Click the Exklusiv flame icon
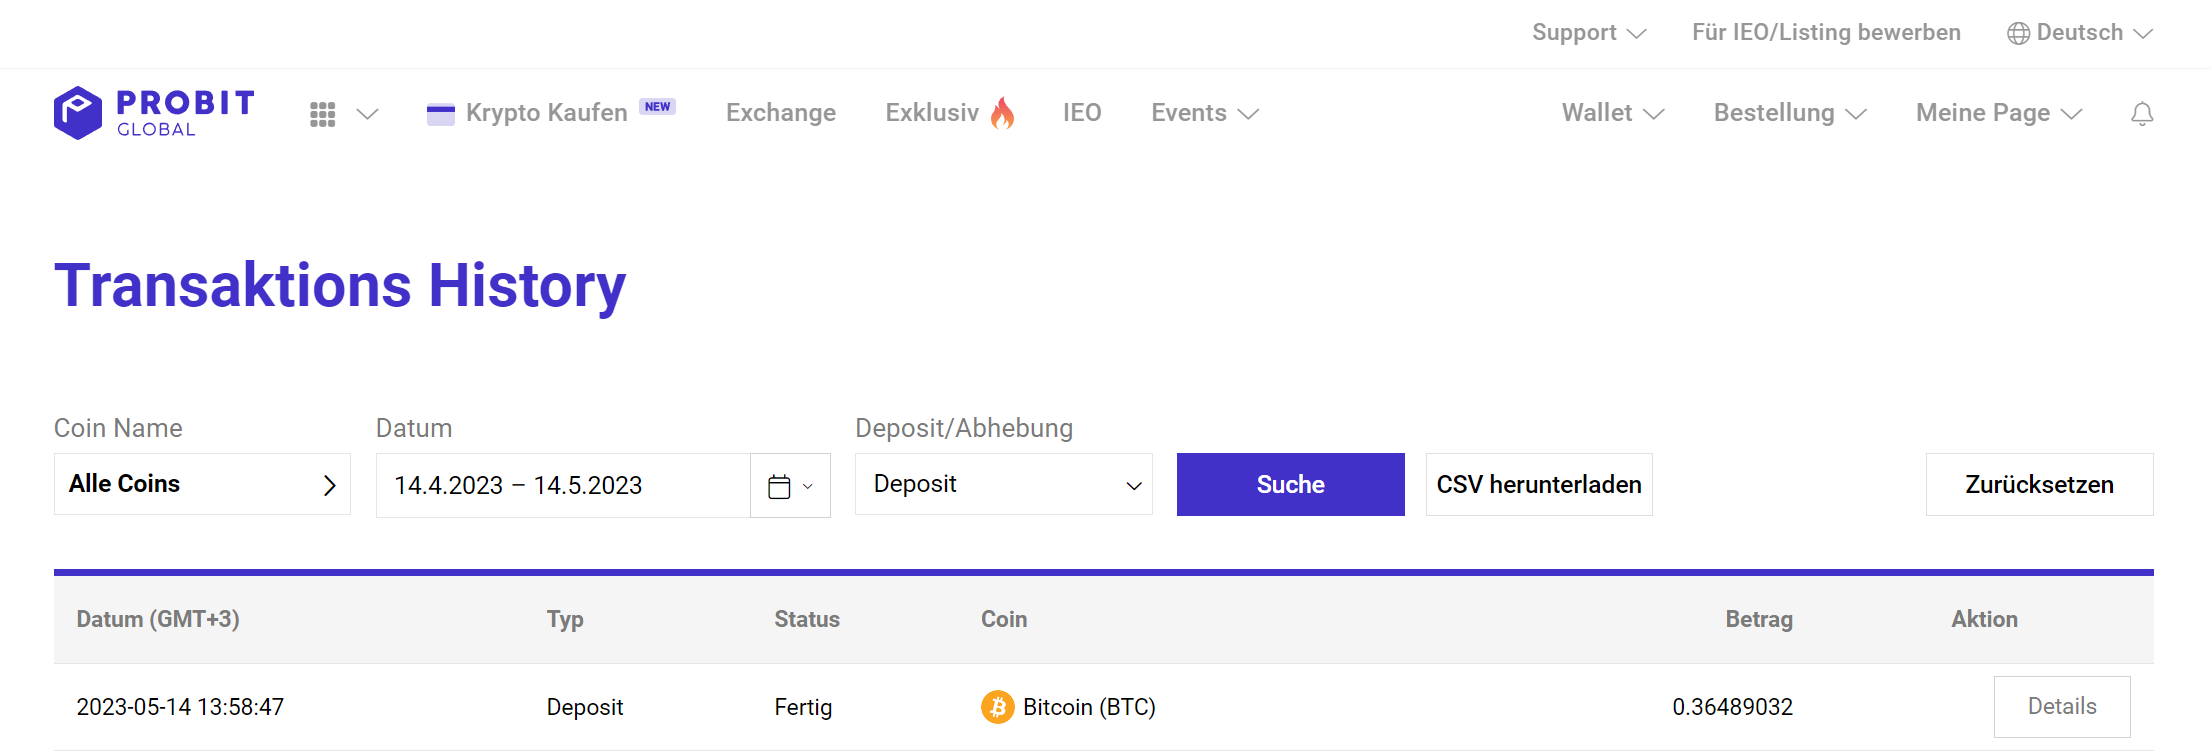This screenshot has width=2211, height=752. click(1002, 113)
